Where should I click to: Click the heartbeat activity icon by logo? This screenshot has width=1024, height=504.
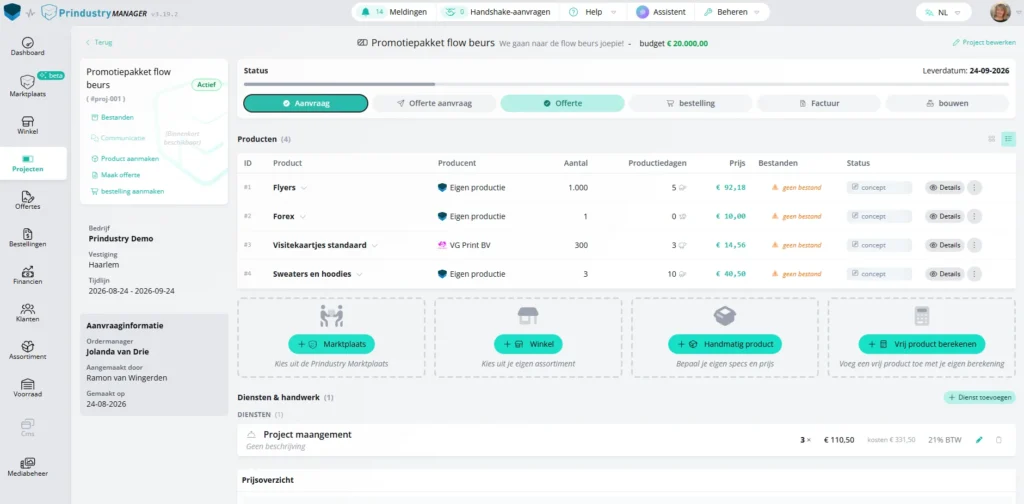[30, 12]
